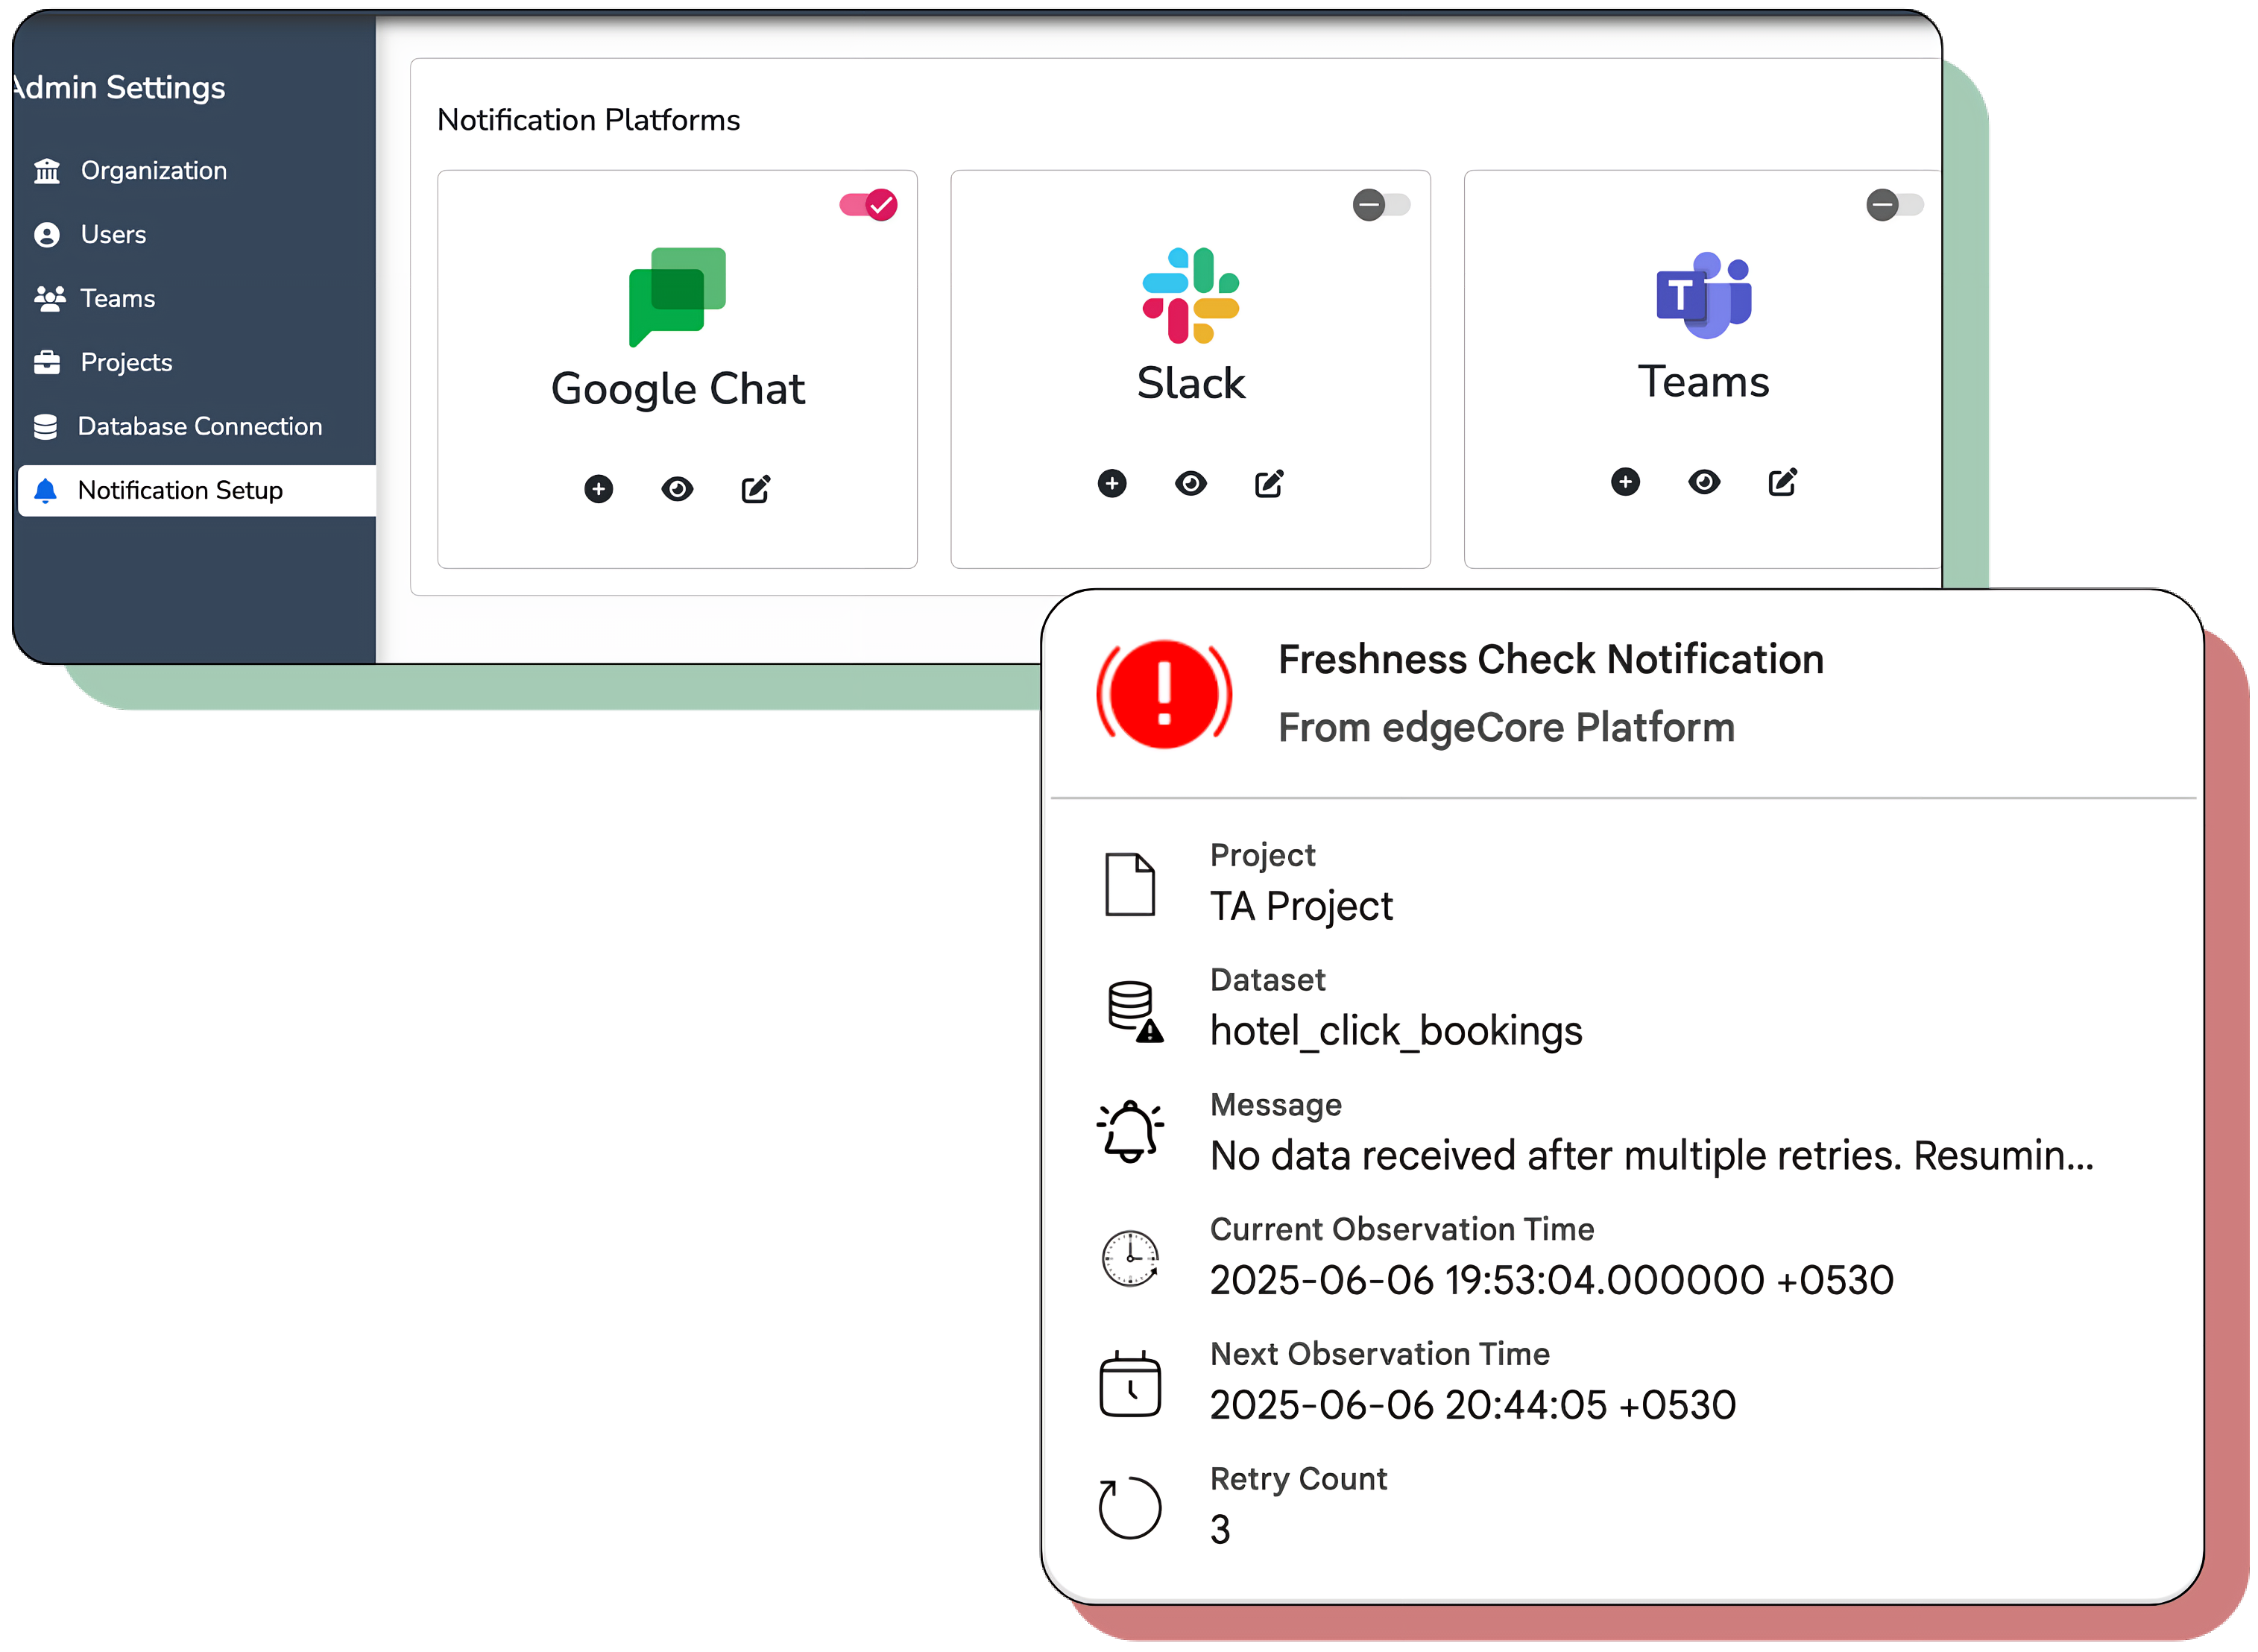
Task: Click the edit icon under Teams card
Action: (1781, 482)
